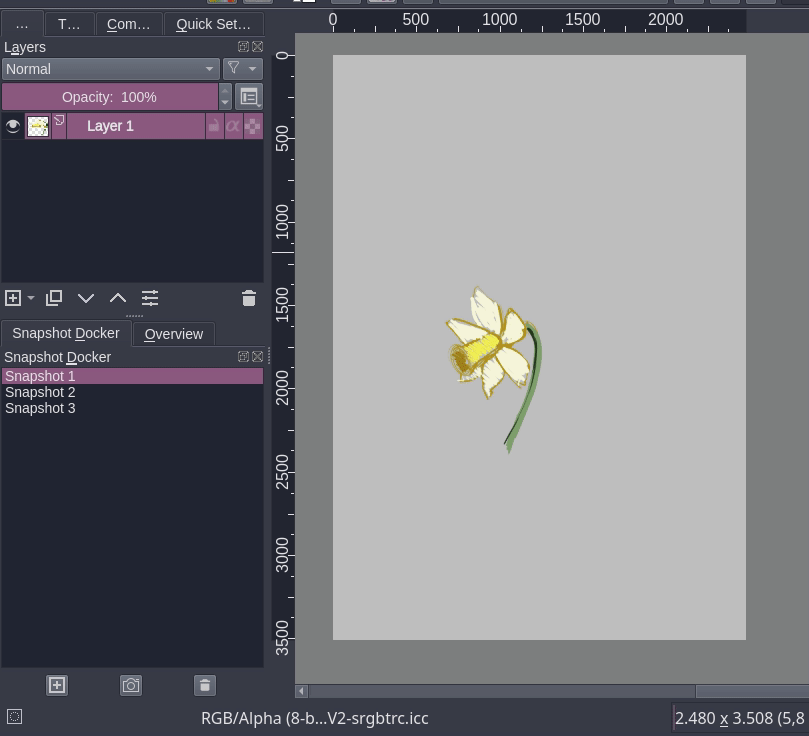Open the Quick Settings docker tab
Image resolution: width=809 pixels, height=736 pixels.
(x=213, y=24)
